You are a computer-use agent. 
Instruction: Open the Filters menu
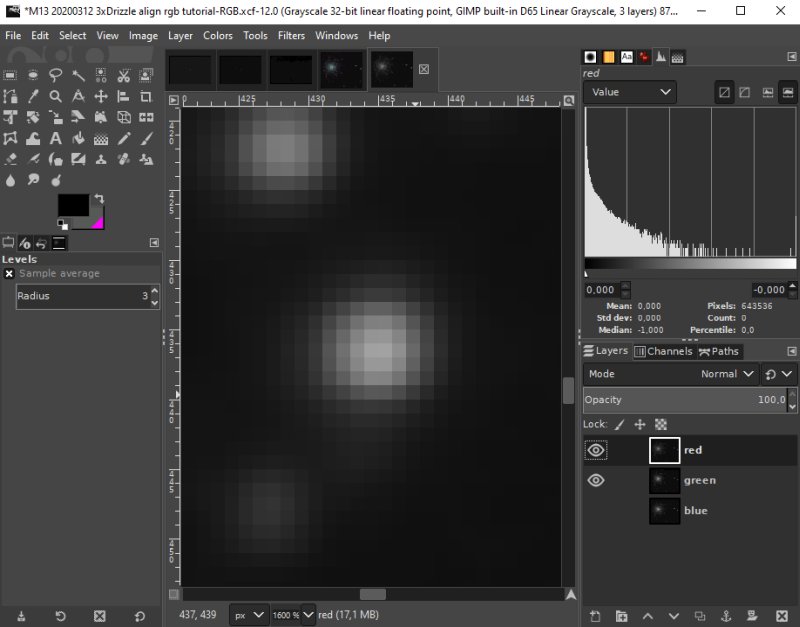[x=291, y=36]
